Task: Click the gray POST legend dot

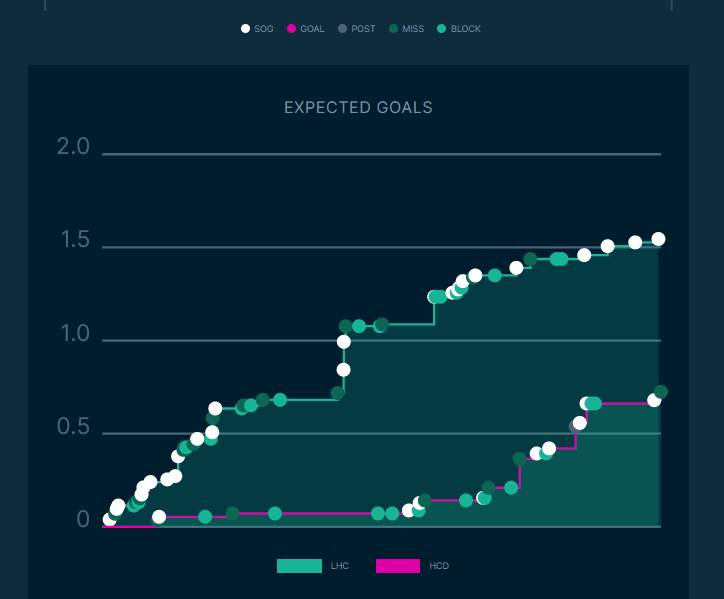Action: click(342, 29)
